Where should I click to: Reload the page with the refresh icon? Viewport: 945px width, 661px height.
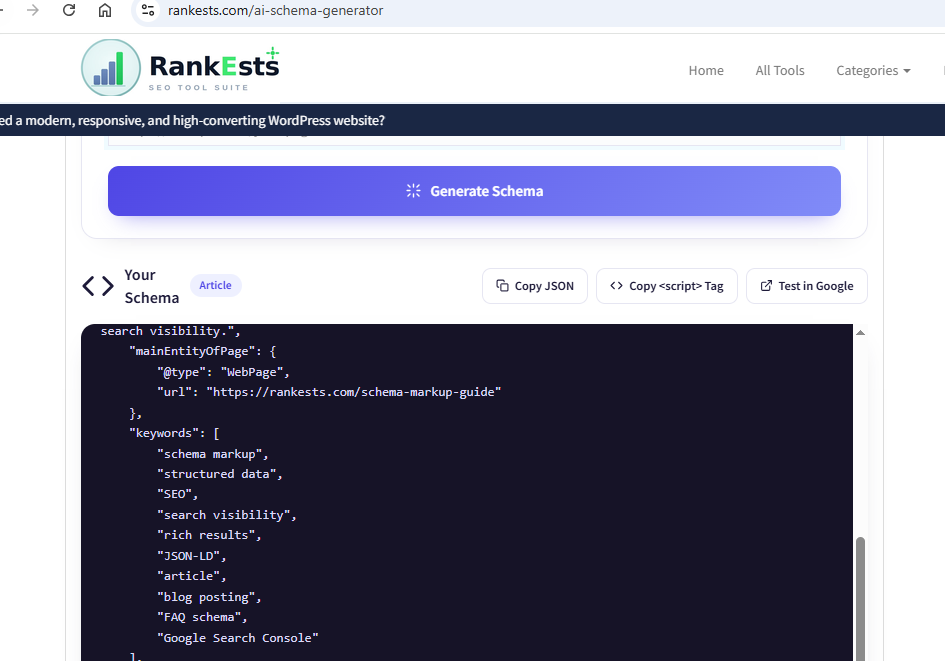69,10
